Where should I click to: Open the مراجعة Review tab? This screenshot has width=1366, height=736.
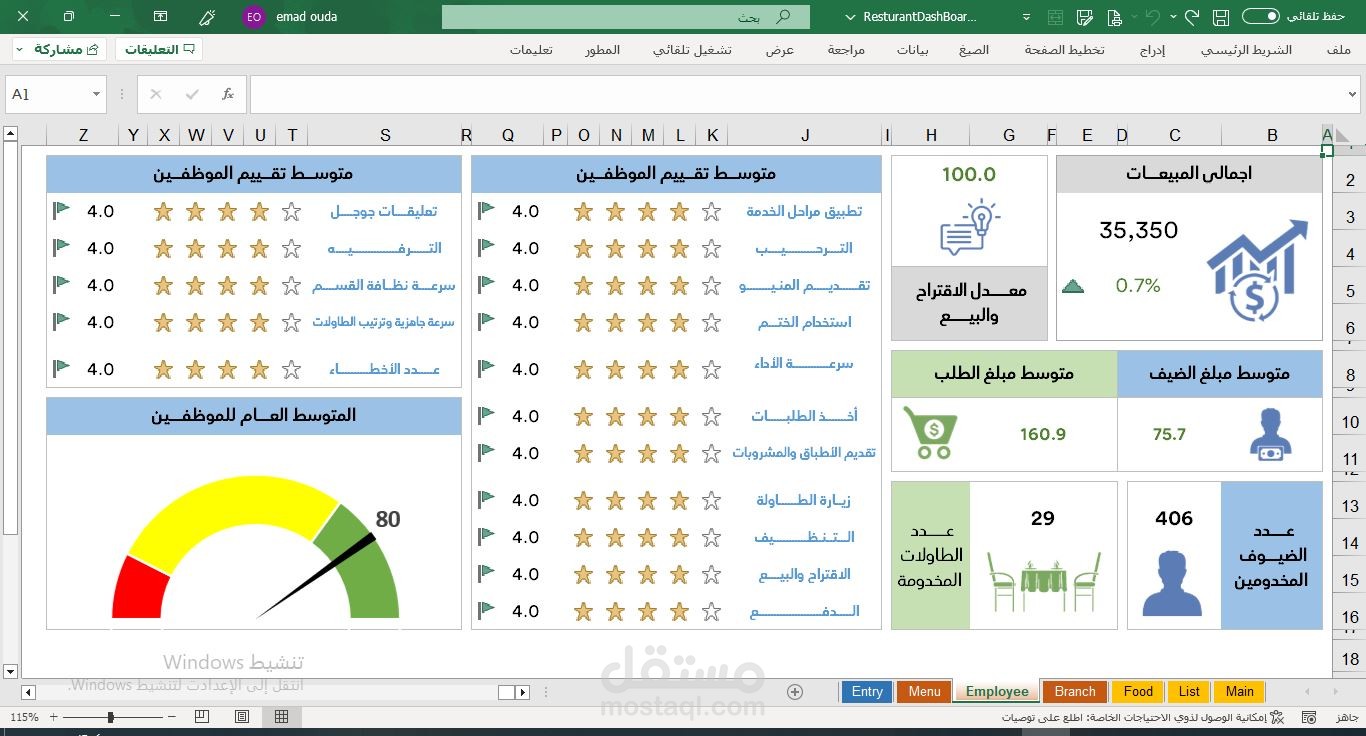(x=846, y=50)
